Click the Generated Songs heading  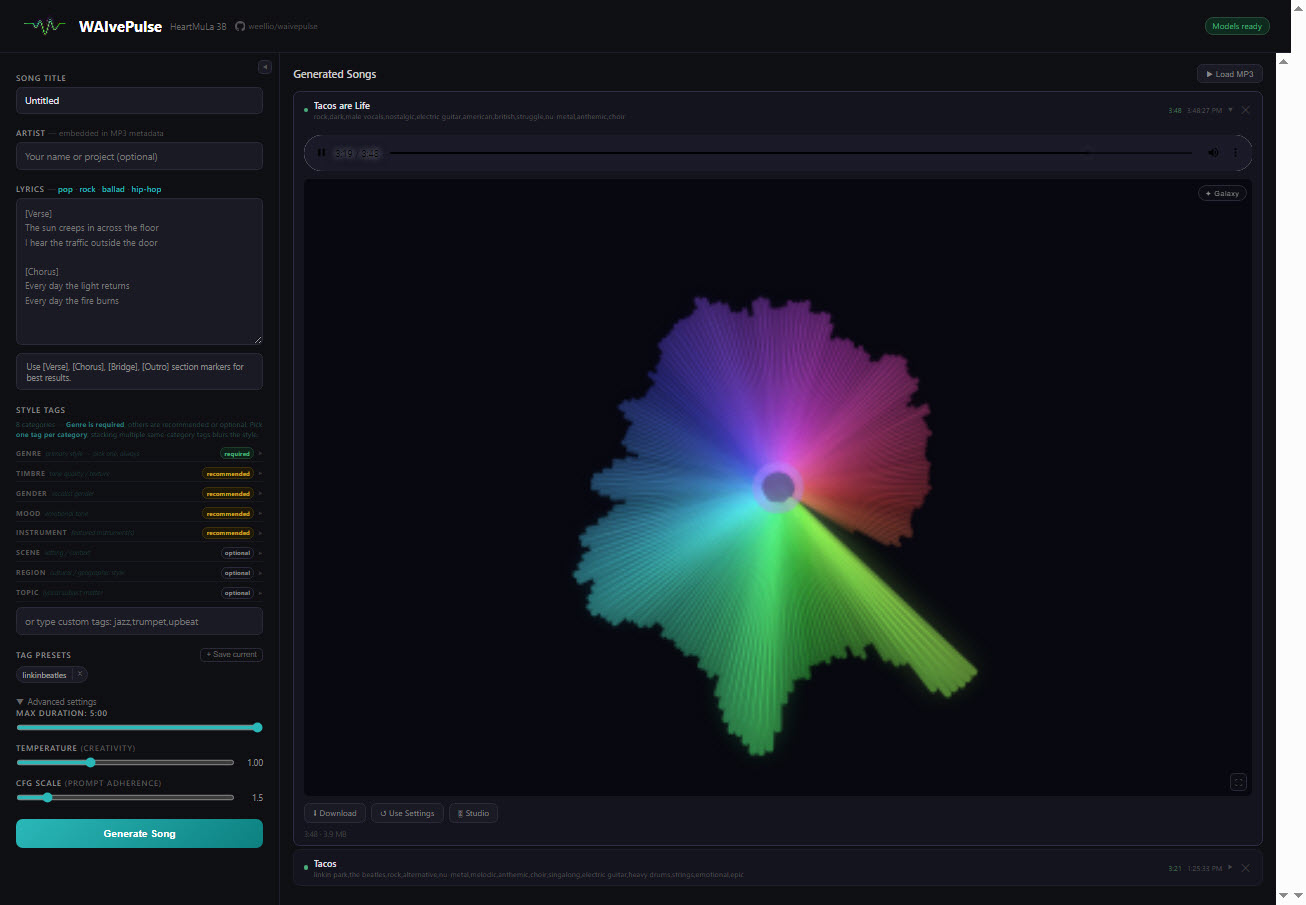pos(334,74)
